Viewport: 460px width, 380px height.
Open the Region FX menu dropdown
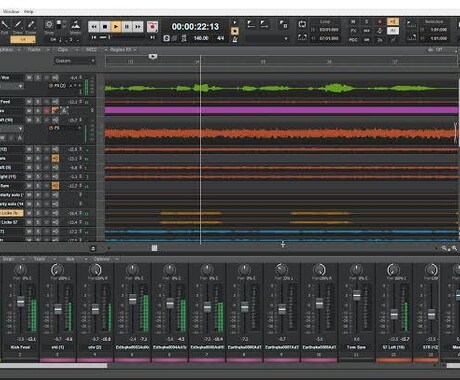[123, 50]
